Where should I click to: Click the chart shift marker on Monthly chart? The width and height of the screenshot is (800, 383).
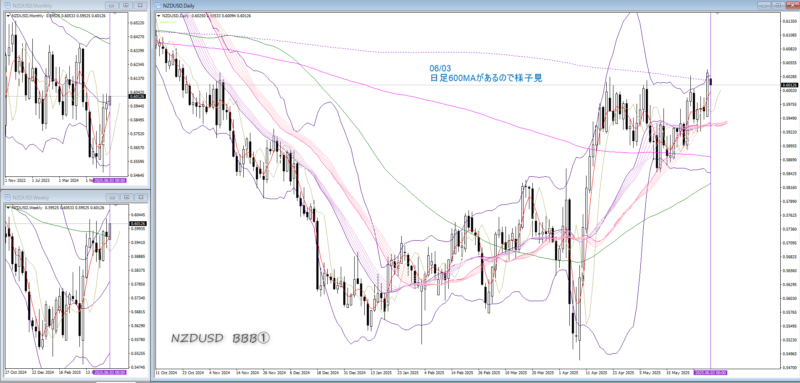[x=115, y=14]
